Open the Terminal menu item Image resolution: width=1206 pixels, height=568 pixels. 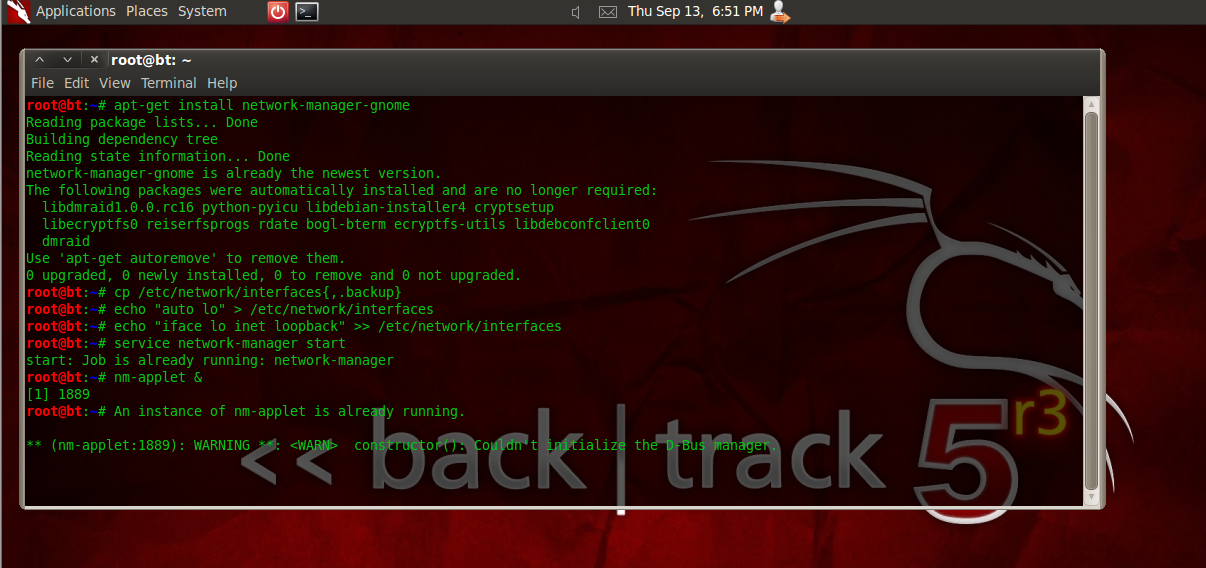pos(169,83)
